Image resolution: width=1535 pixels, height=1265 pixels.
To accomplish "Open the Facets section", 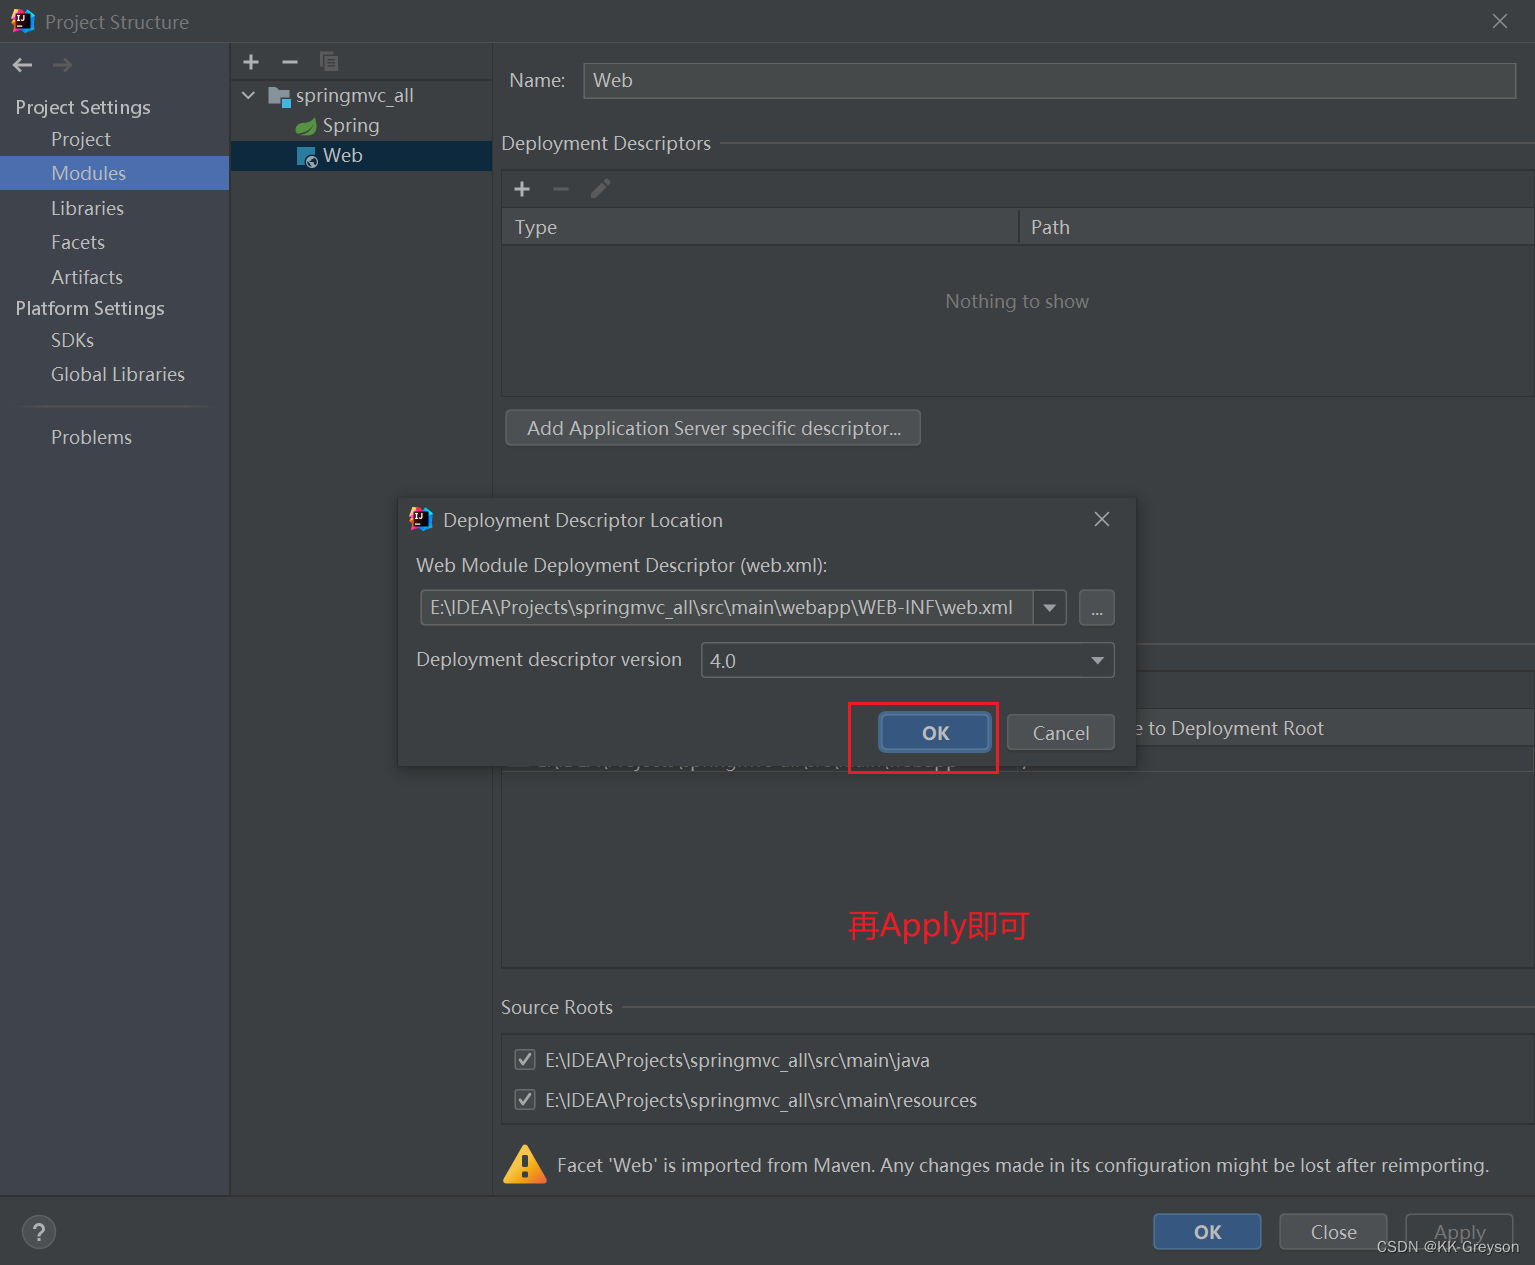I will point(78,242).
